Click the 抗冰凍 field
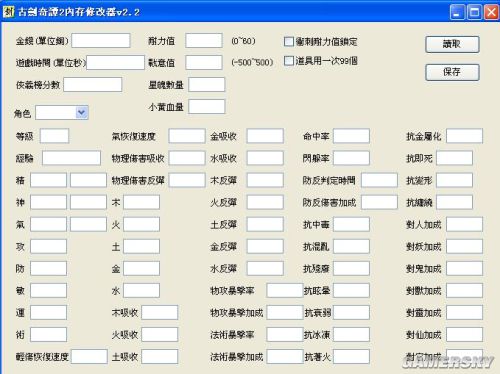 pyautogui.click(x=351, y=335)
